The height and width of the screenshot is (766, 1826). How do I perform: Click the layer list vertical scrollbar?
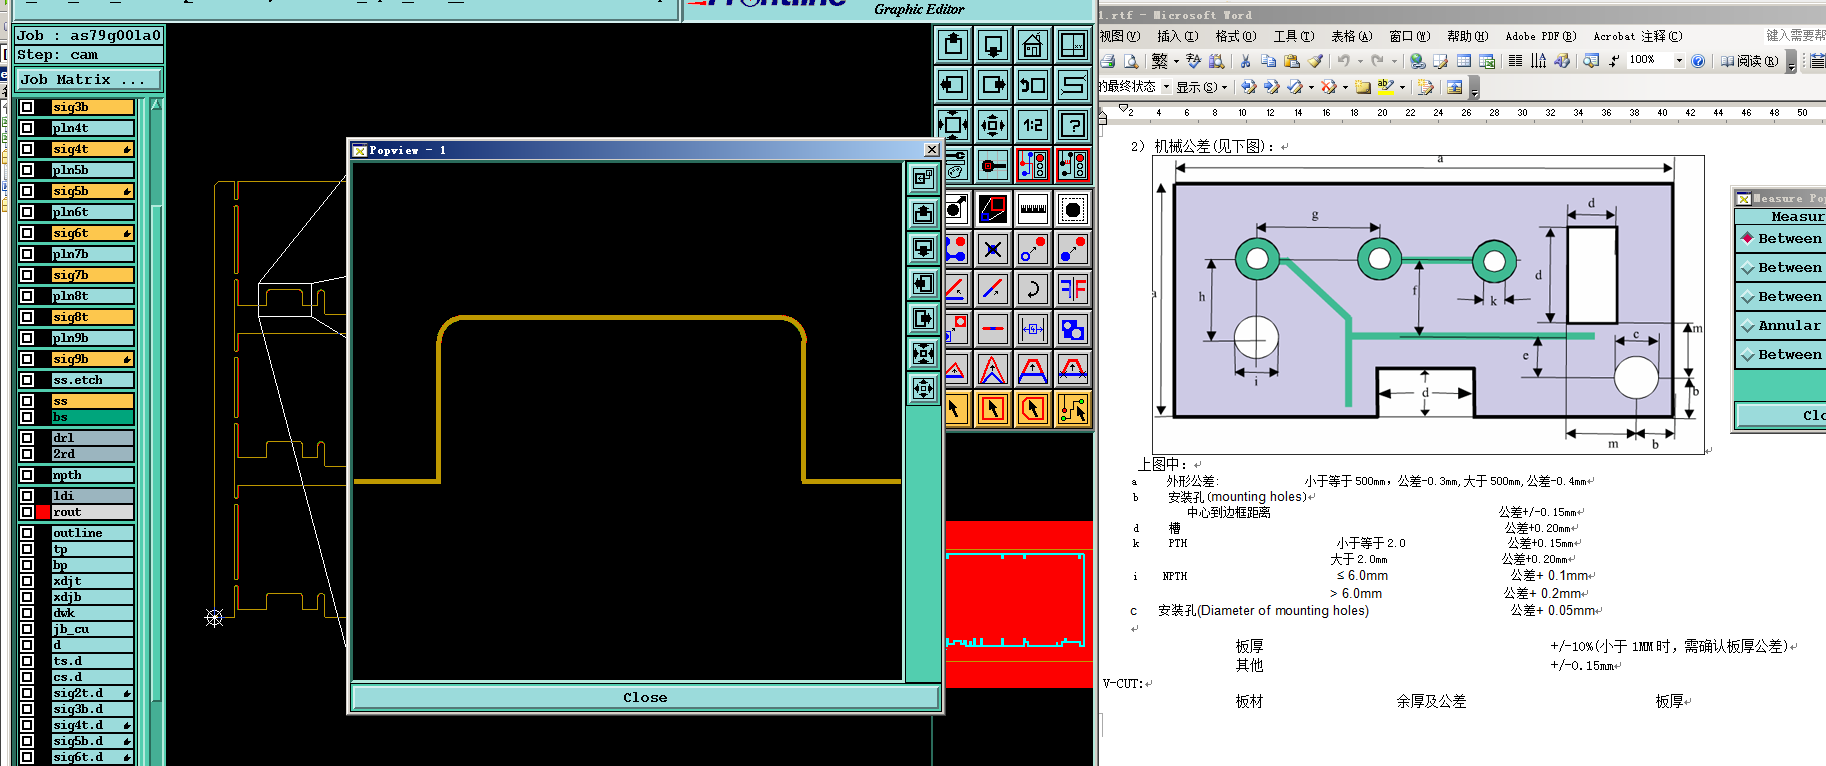[155, 430]
